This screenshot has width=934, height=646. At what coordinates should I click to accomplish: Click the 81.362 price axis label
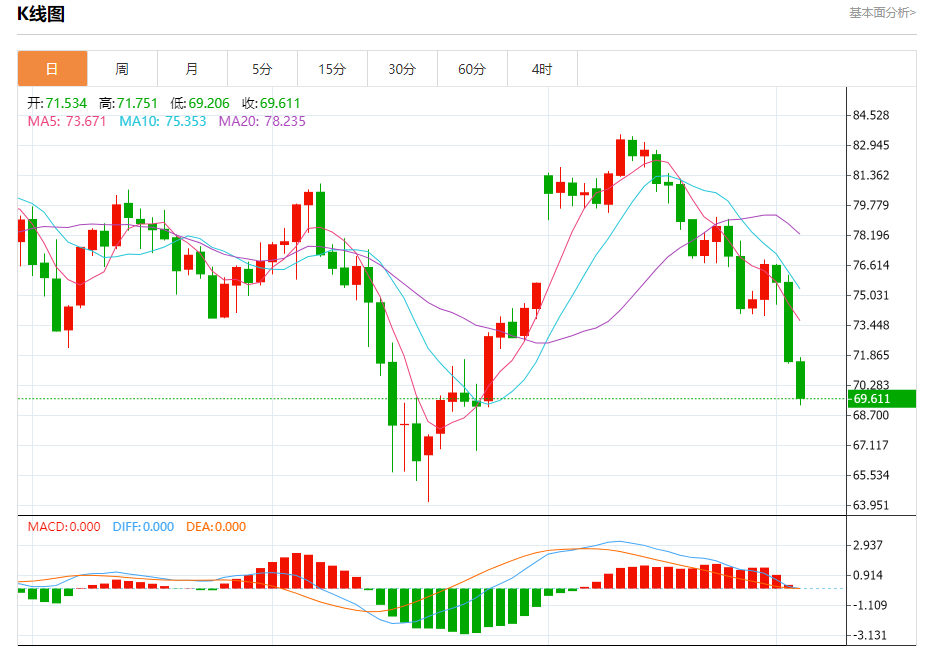pos(871,175)
